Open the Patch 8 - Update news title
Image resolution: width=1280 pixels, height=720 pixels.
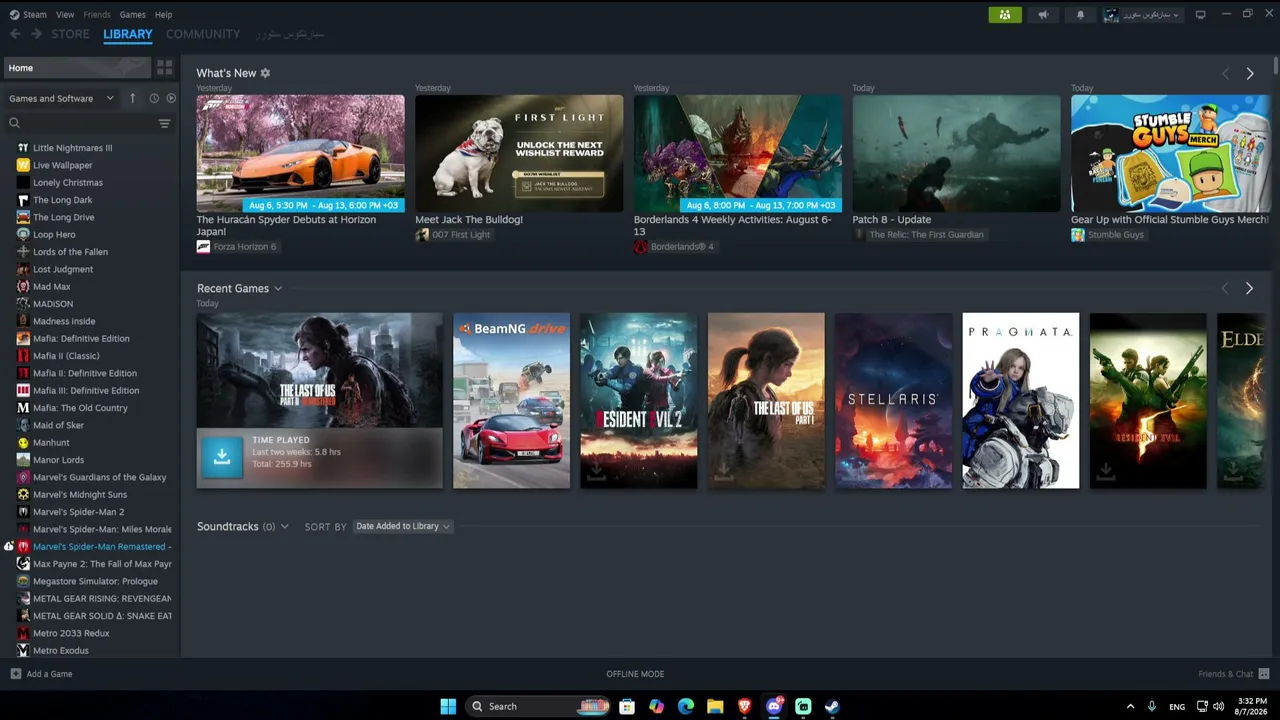[x=892, y=220]
